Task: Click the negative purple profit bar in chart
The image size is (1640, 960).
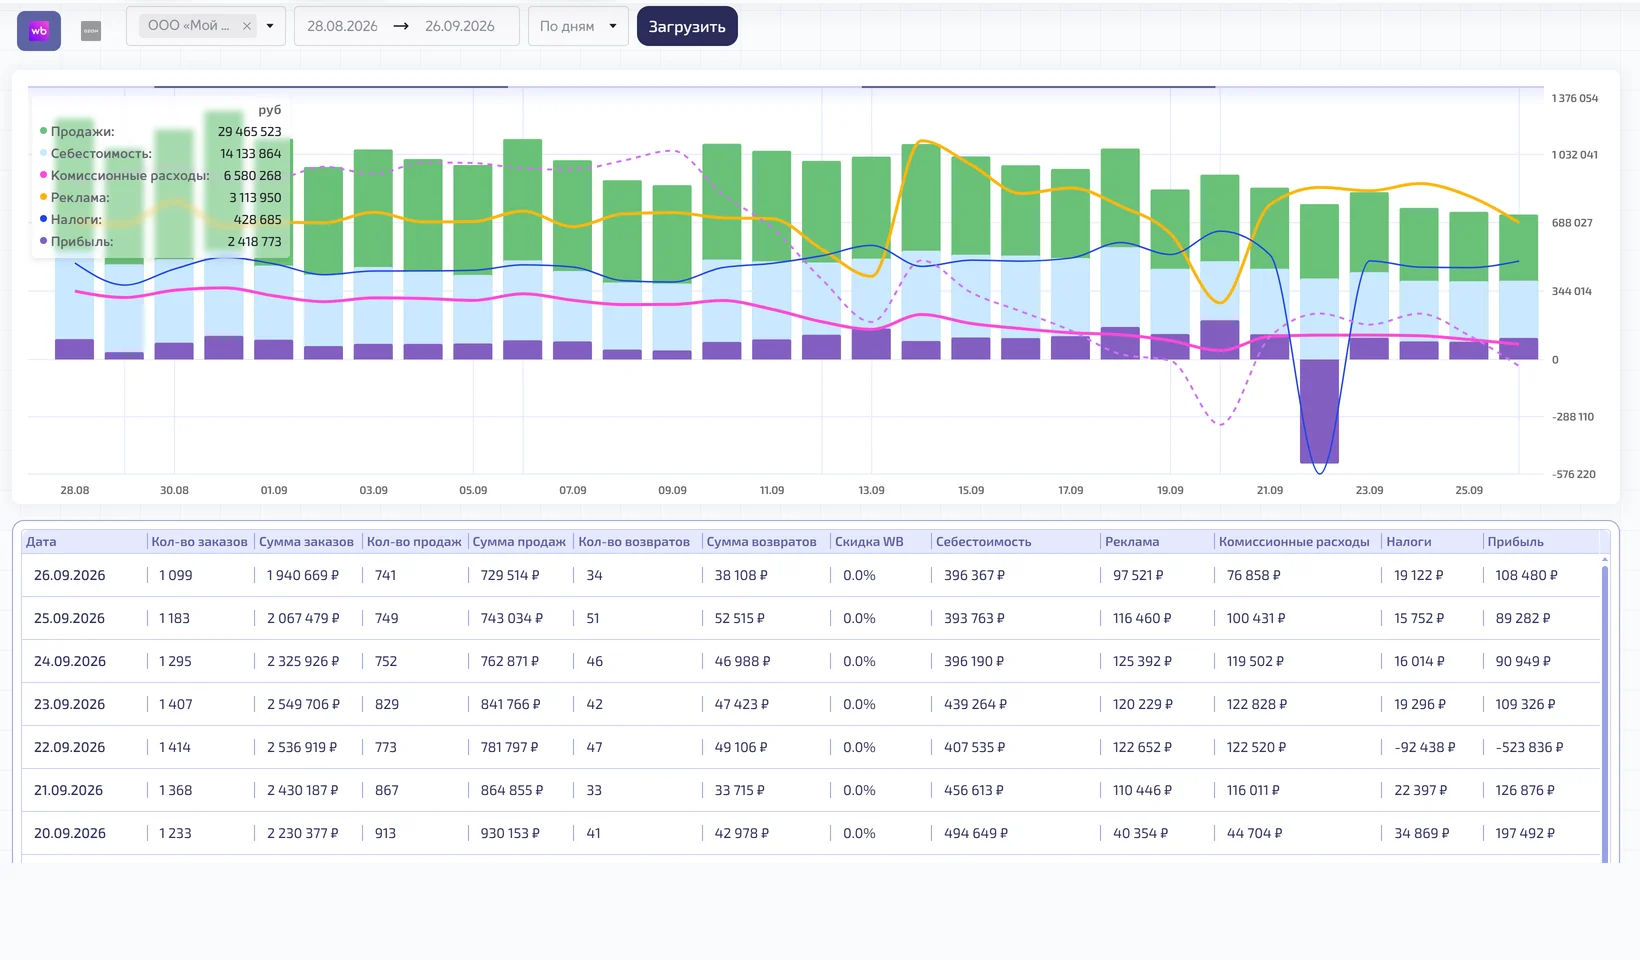Action: click(x=1319, y=411)
